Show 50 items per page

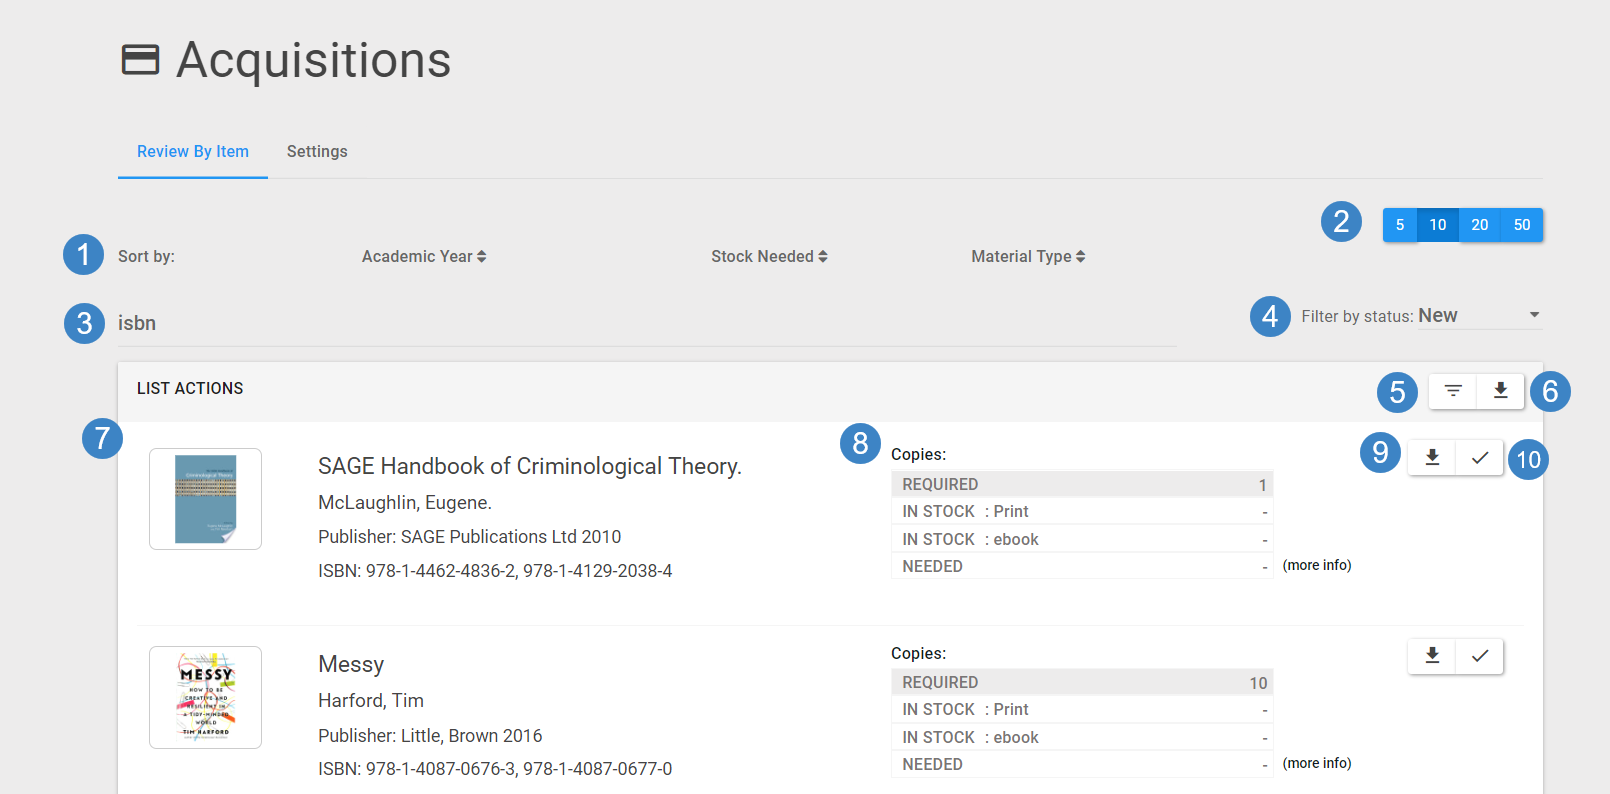coord(1522,225)
